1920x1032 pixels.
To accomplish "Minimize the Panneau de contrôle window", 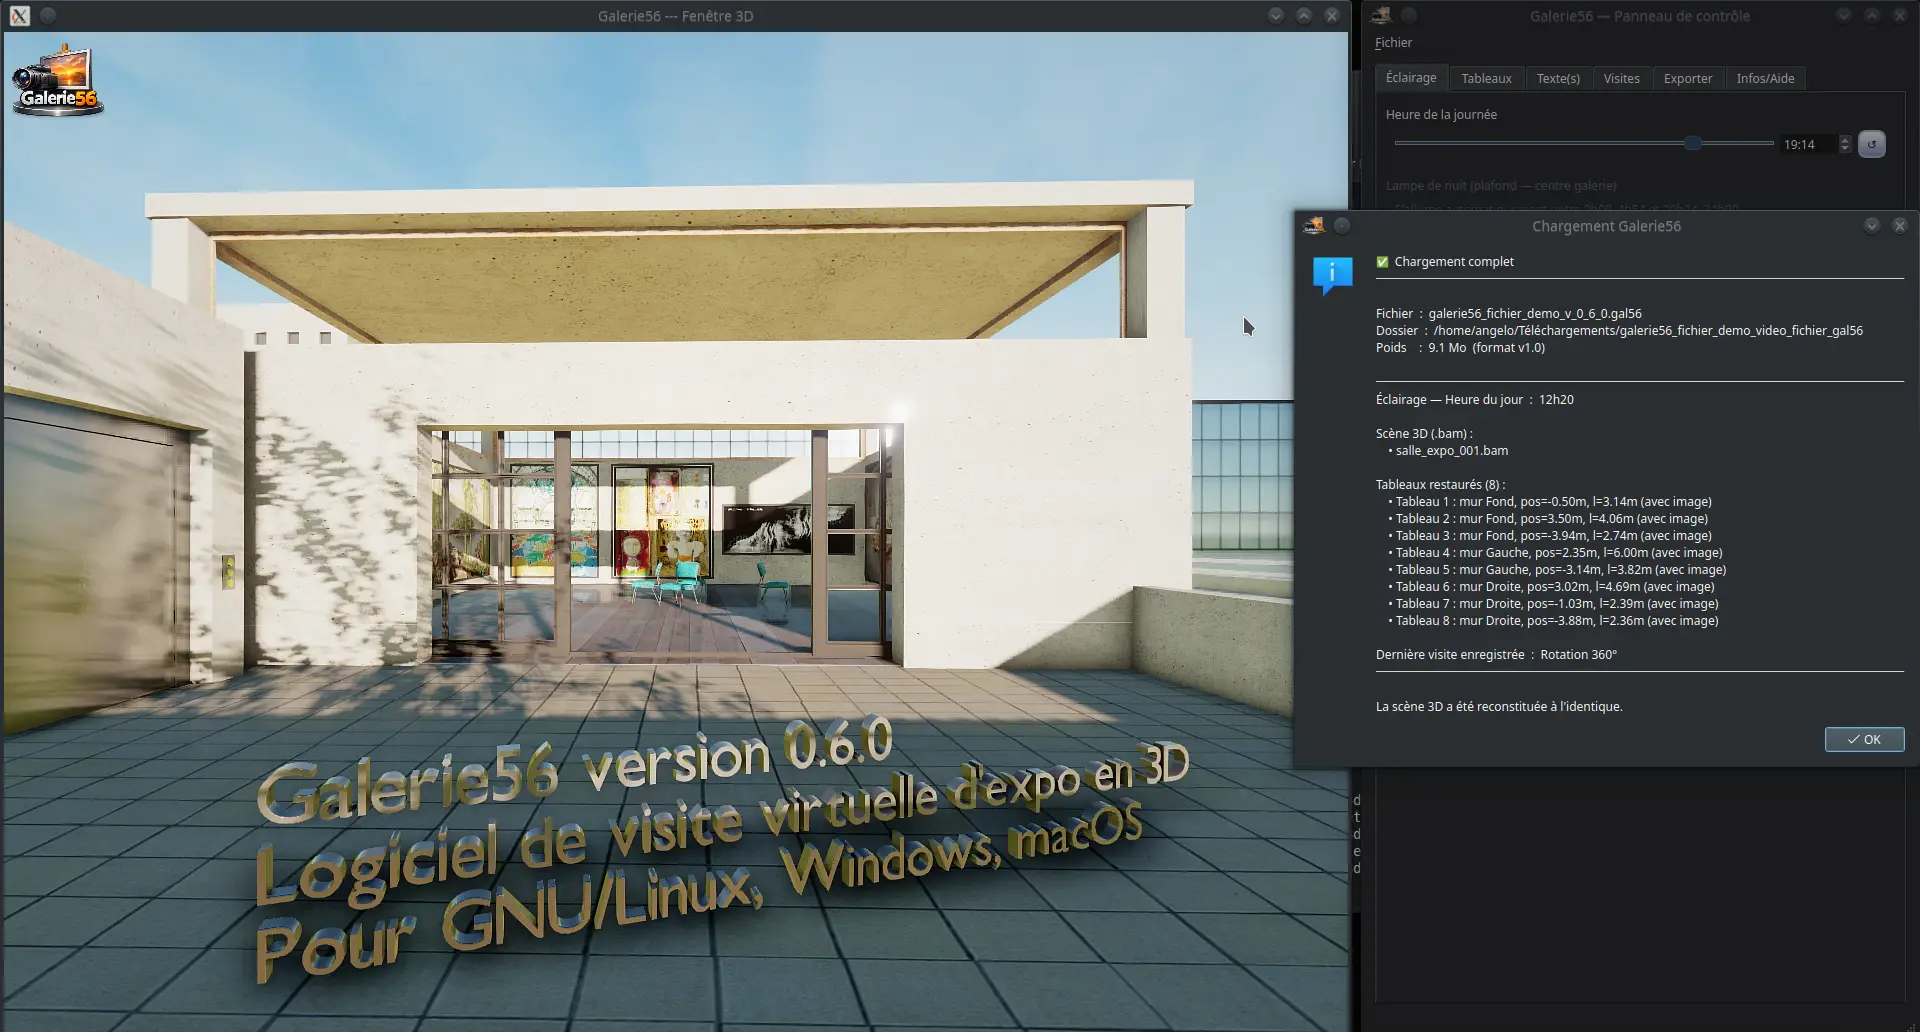I will [1844, 16].
